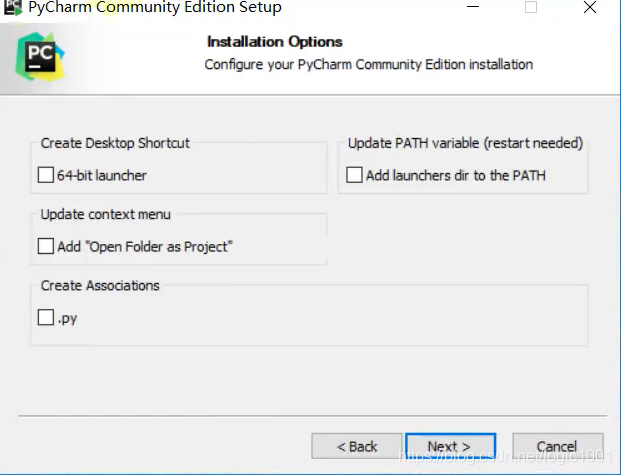Click the disabled maximize window button
The image size is (621, 475).
[531, 7]
